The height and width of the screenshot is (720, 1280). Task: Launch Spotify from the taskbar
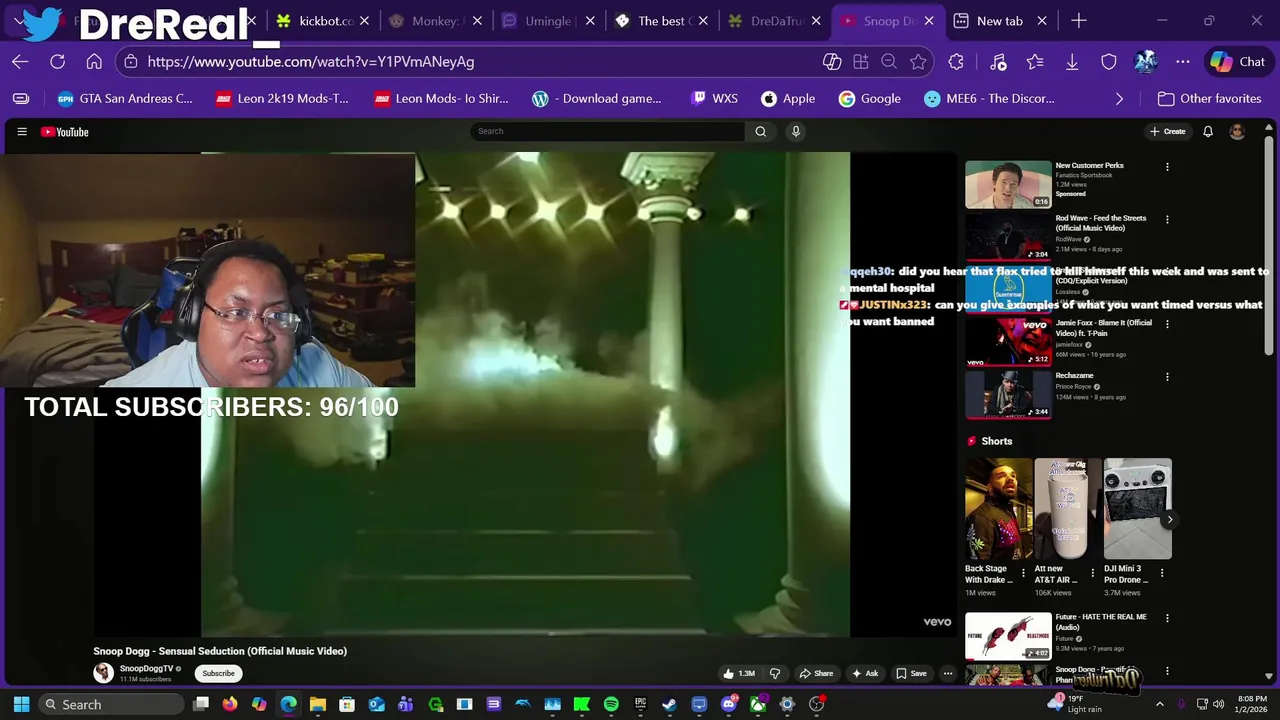[611, 704]
